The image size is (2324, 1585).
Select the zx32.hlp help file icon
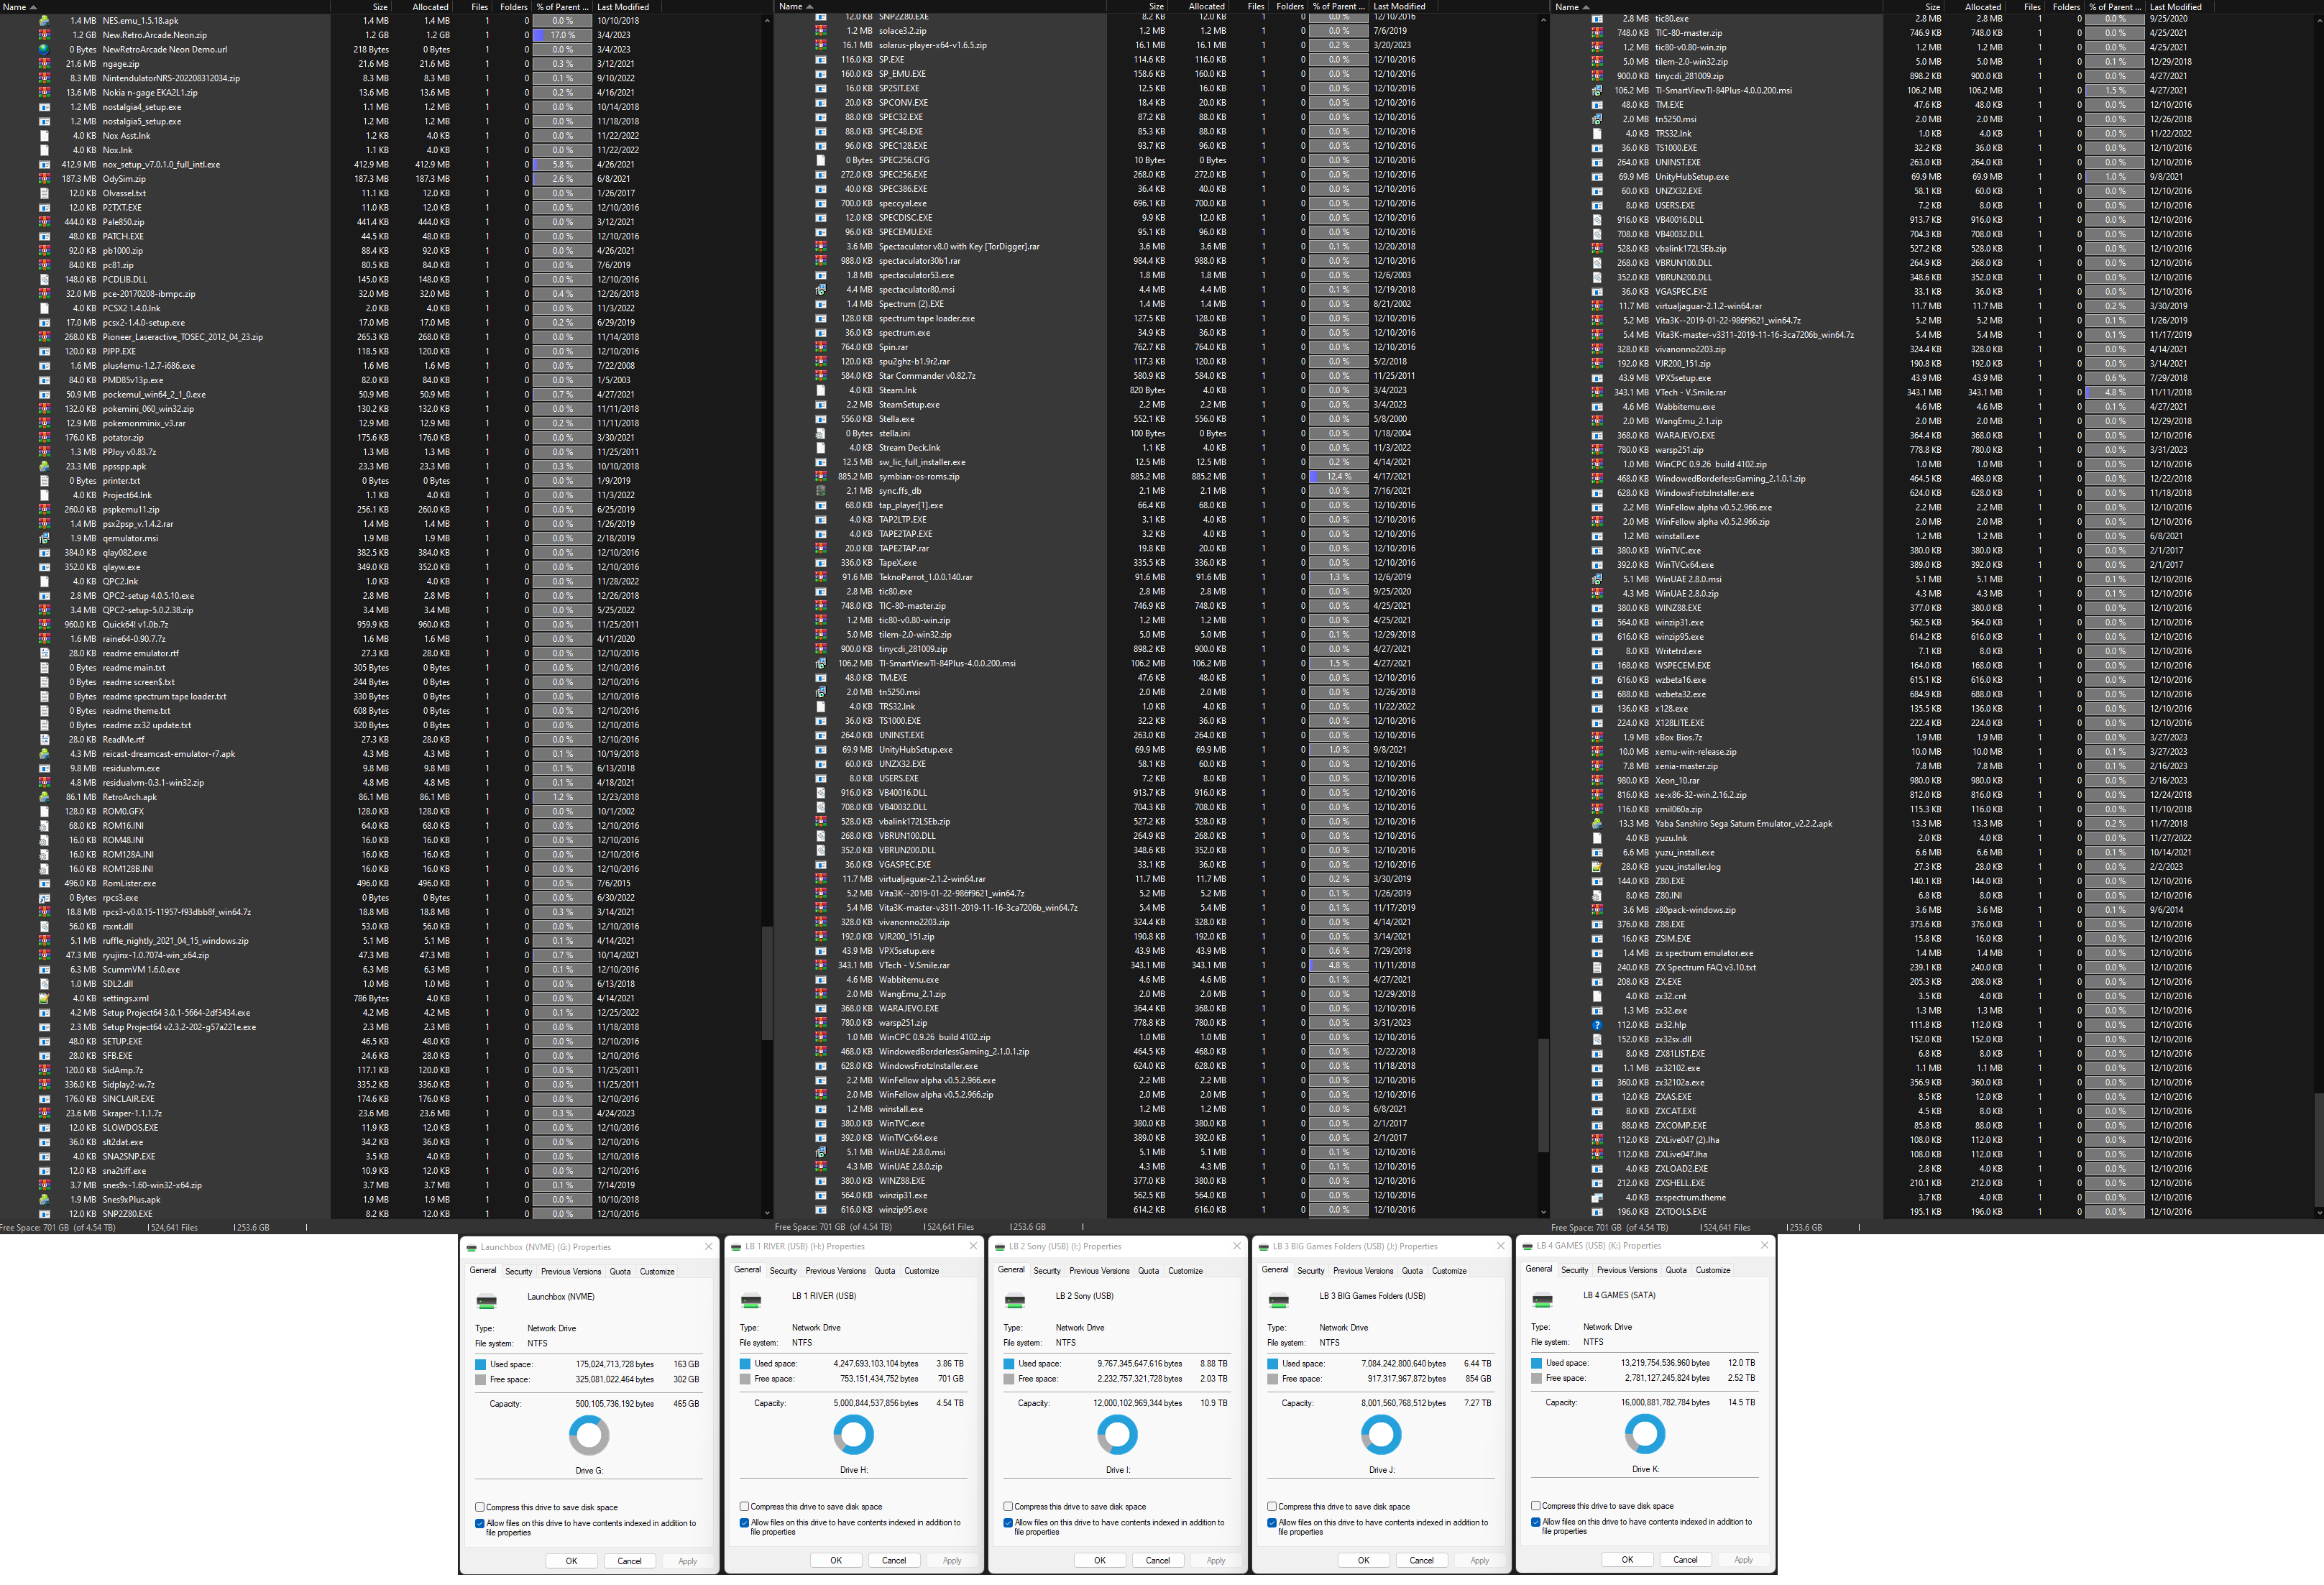tap(1597, 1025)
